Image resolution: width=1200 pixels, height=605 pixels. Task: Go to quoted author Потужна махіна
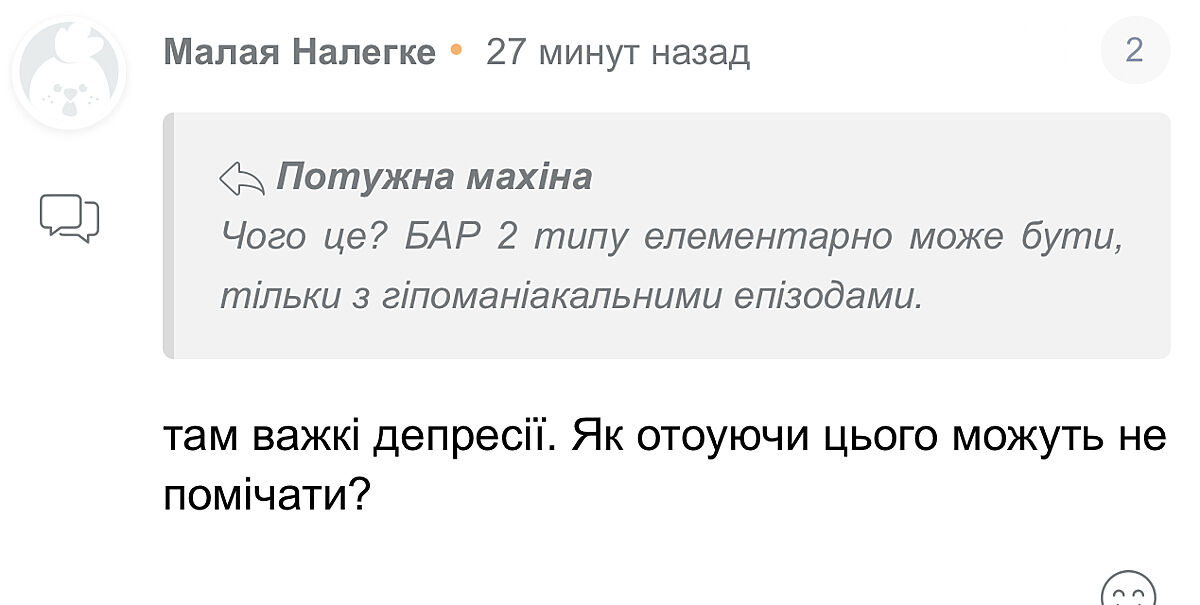pos(434,178)
